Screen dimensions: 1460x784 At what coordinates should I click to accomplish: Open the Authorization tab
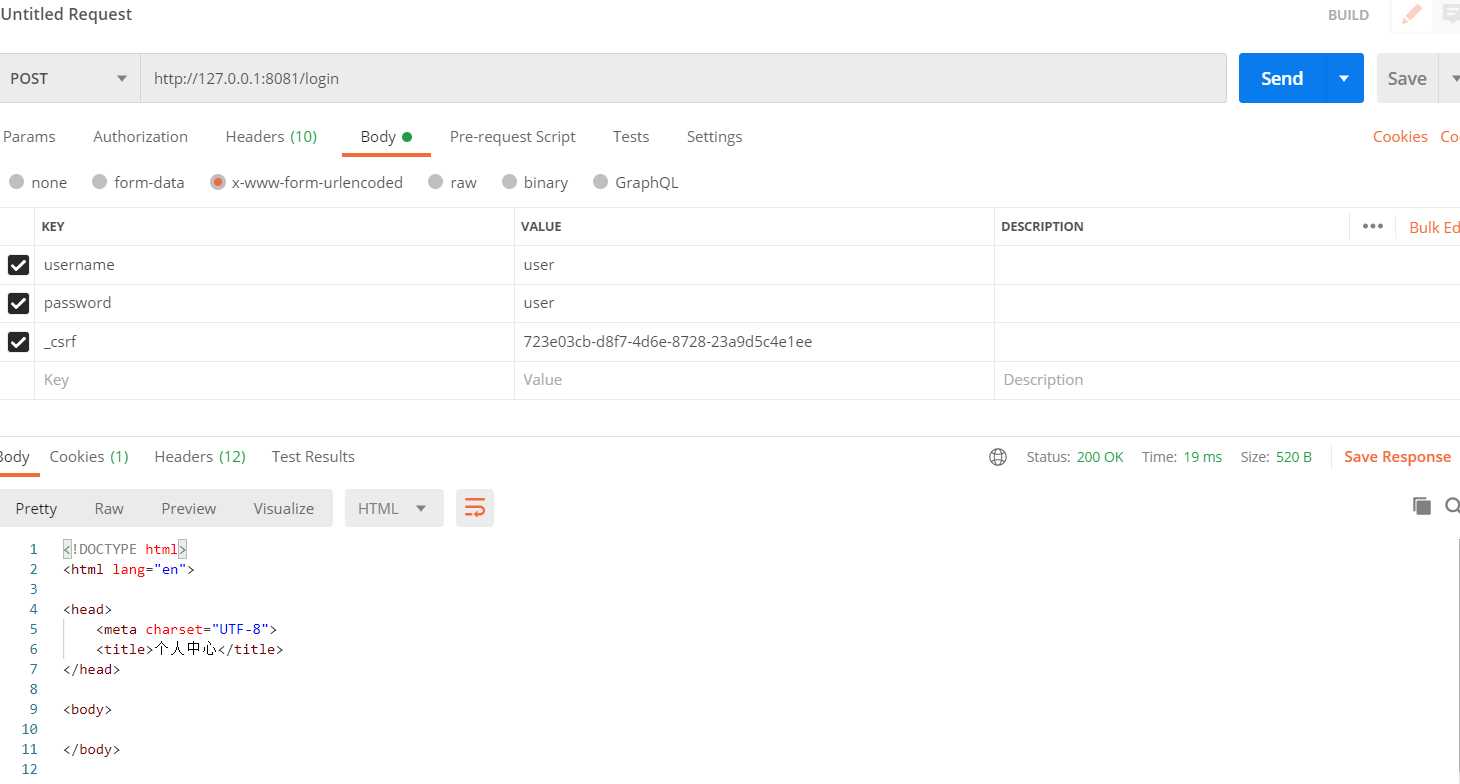coord(140,137)
